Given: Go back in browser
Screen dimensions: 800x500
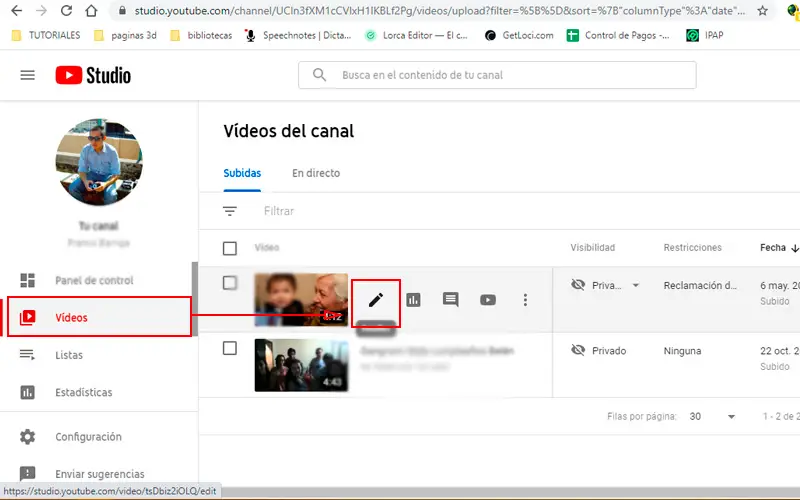Looking at the screenshot, I should point(17,11).
